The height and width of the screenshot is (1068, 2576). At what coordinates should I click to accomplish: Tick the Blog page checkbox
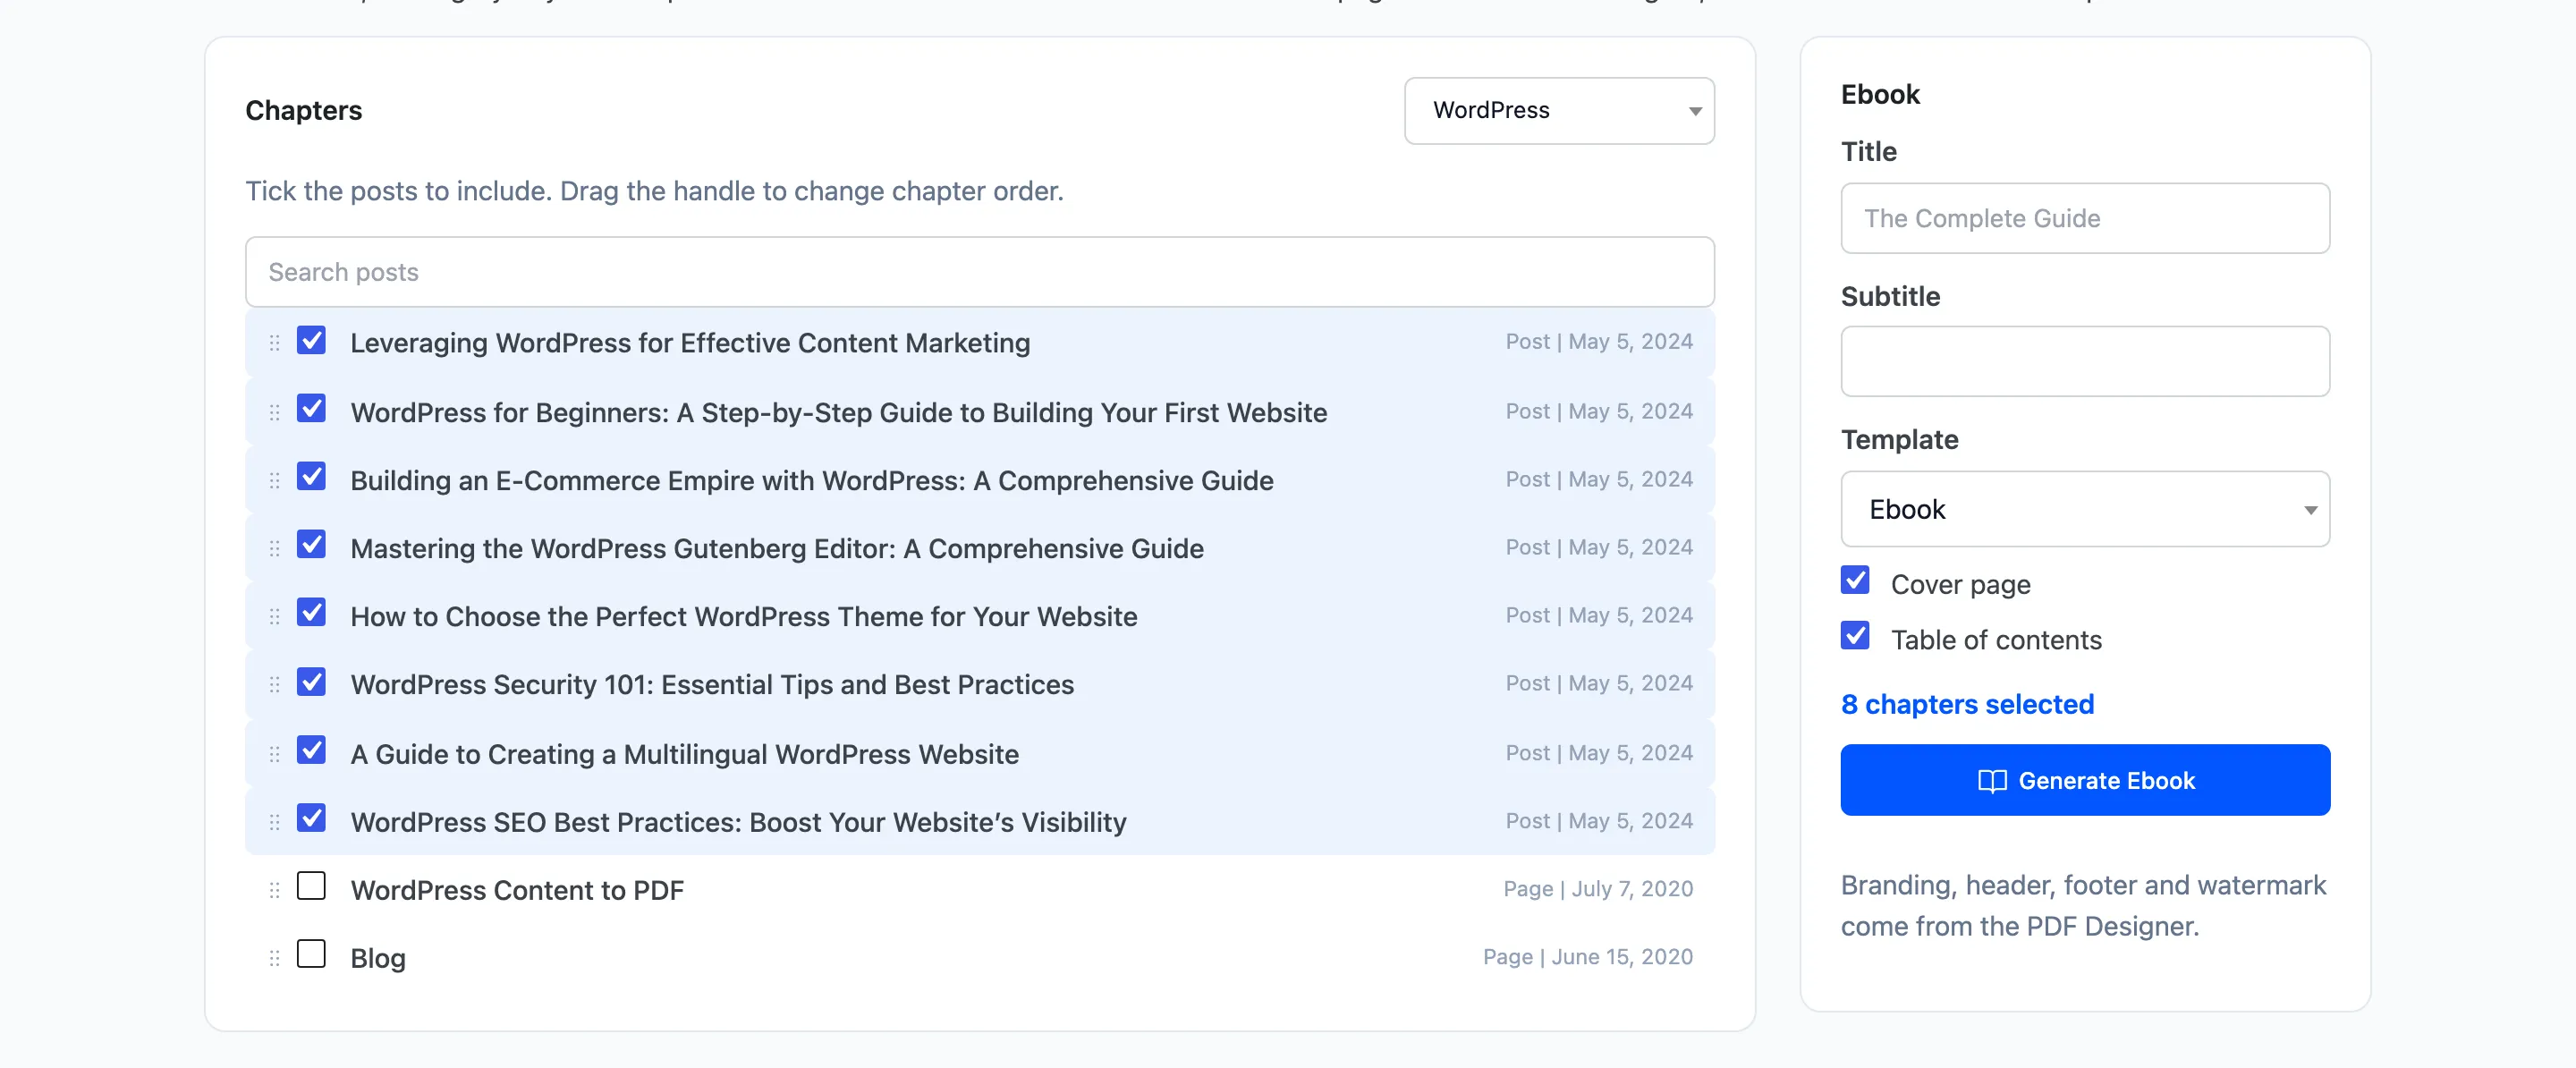[311, 954]
